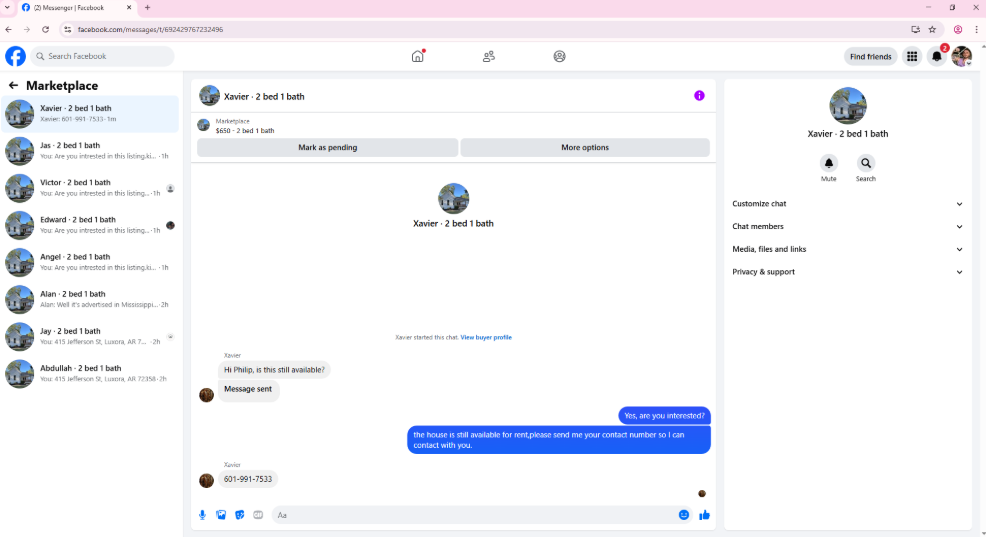Open the Edward conversation in the list
Image resolution: width=986 pixels, height=537 pixels.
tap(90, 225)
